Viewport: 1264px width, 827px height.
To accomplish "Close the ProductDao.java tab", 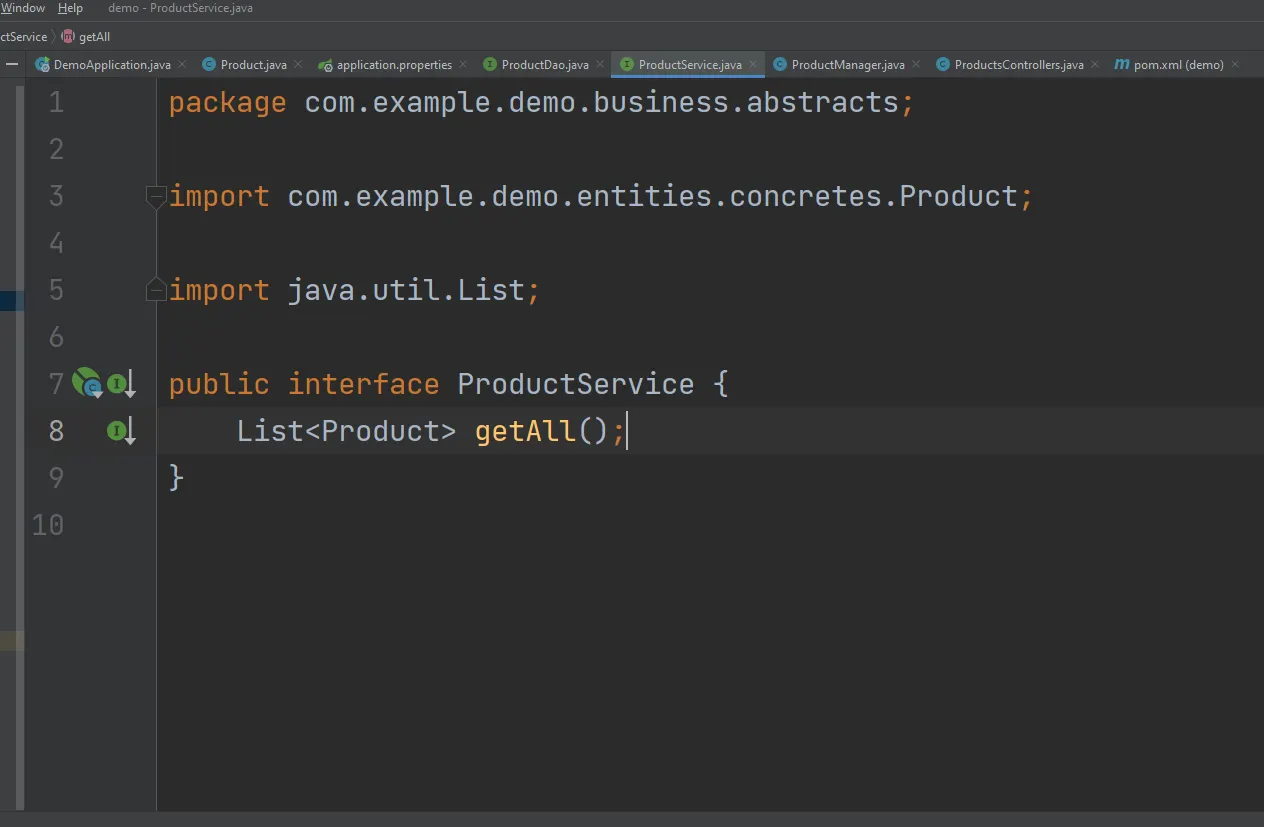I will coord(600,65).
